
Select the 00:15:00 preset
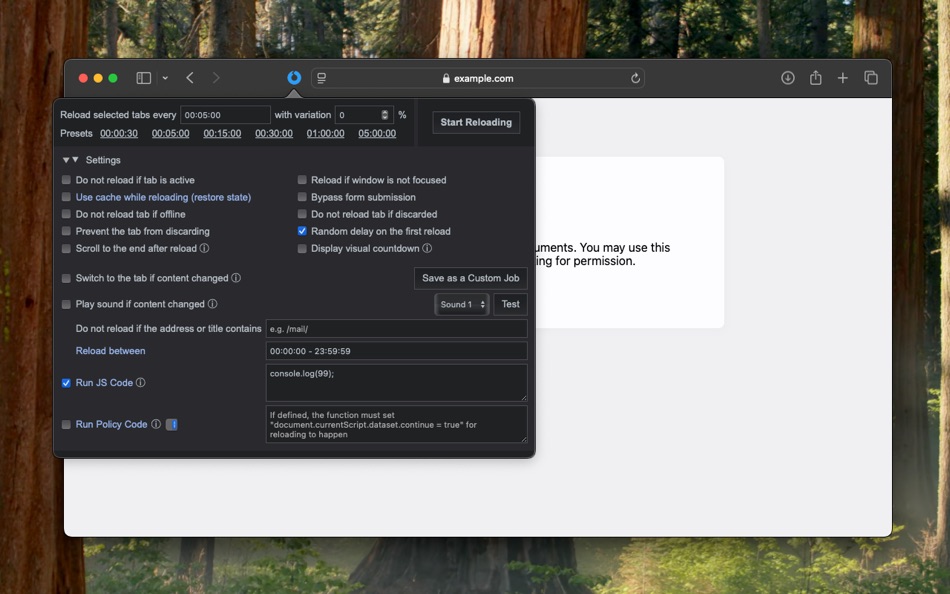tap(222, 133)
